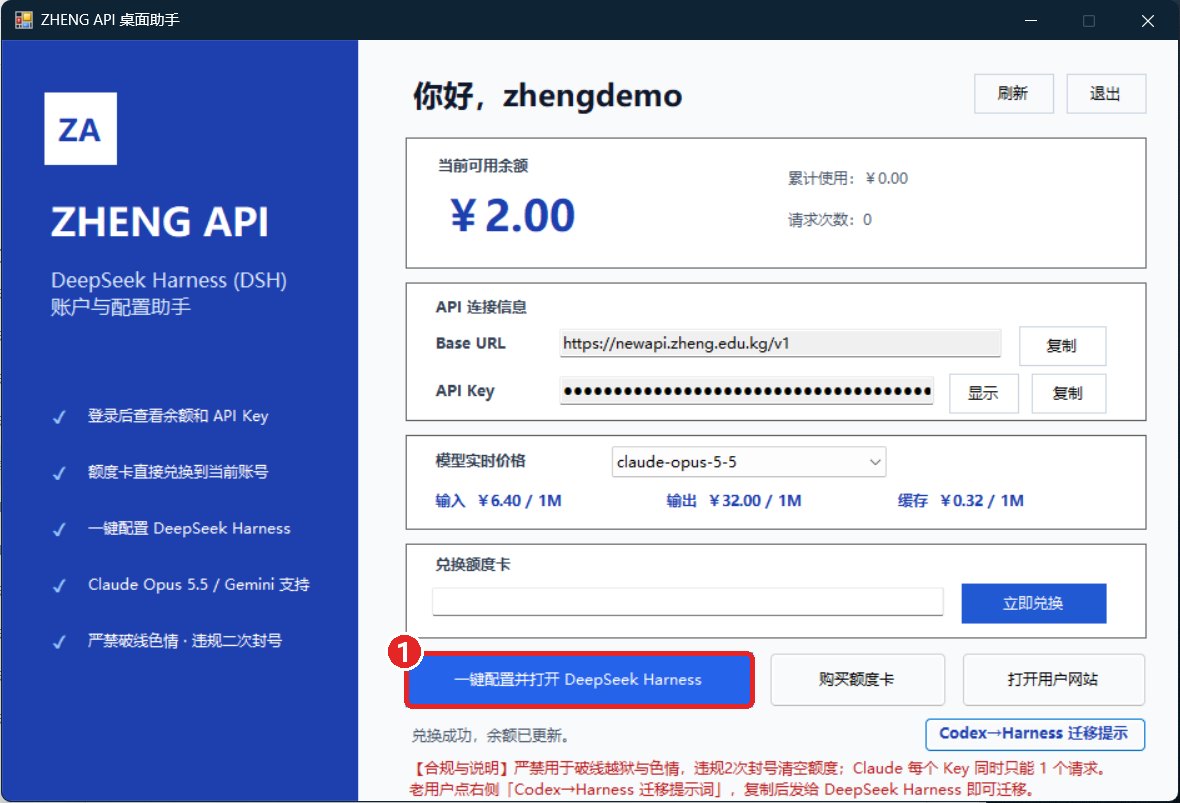Click the balance amount ¥2.00
Image resolution: width=1180 pixels, height=803 pixels.
[512, 215]
